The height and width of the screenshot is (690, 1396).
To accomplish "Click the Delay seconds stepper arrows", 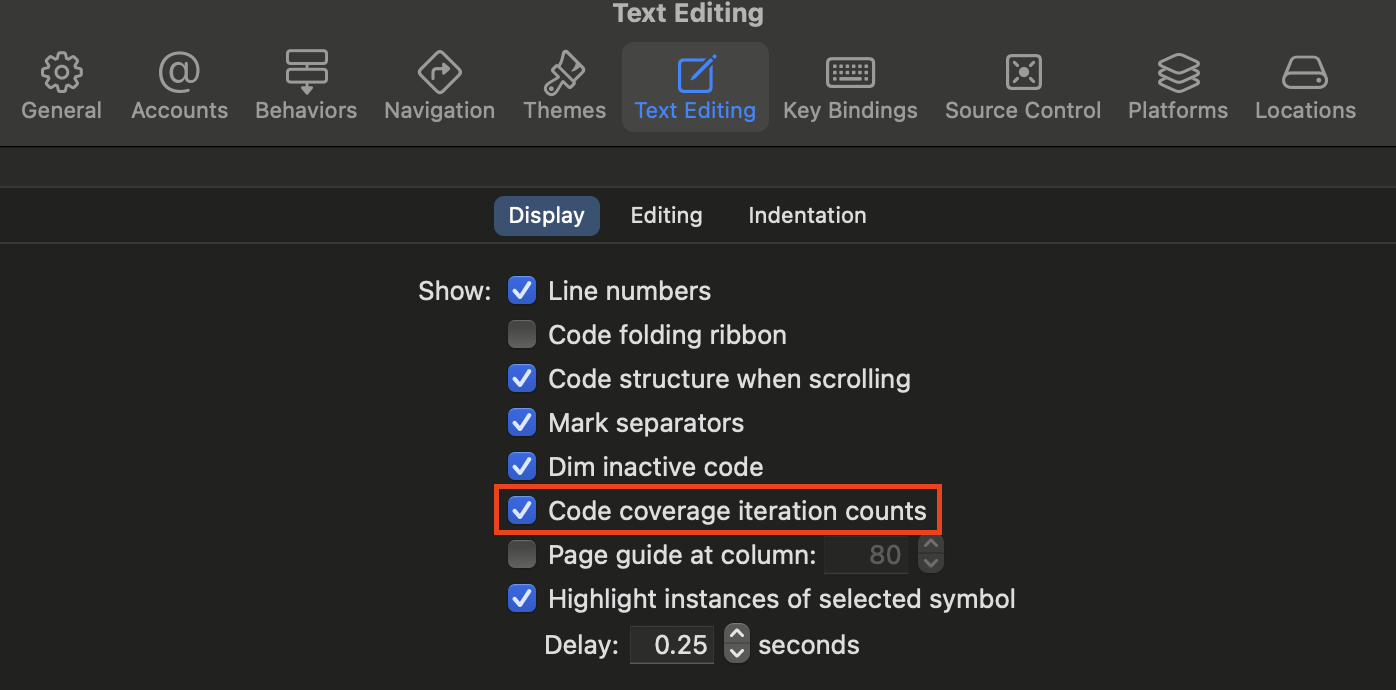I will 736,644.
